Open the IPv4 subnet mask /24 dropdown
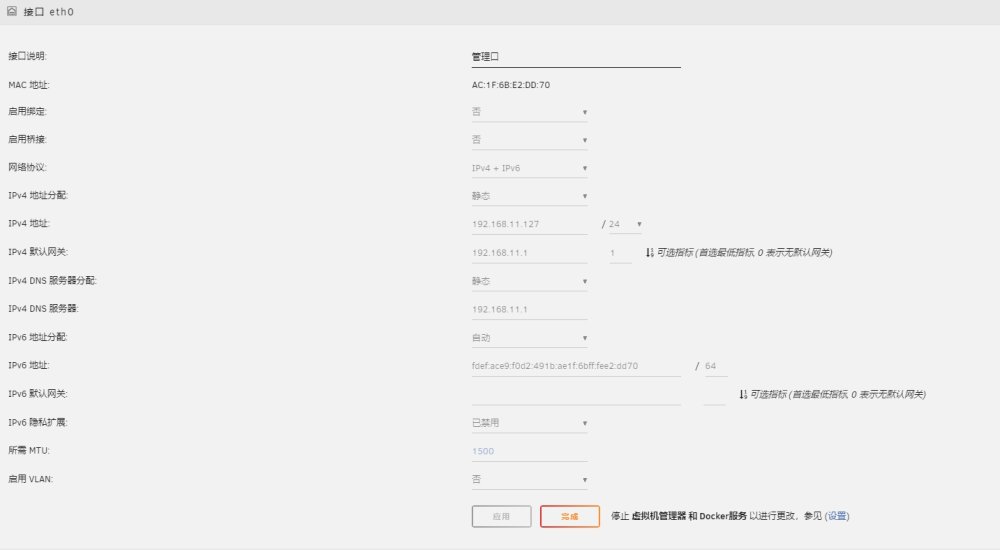 625,224
